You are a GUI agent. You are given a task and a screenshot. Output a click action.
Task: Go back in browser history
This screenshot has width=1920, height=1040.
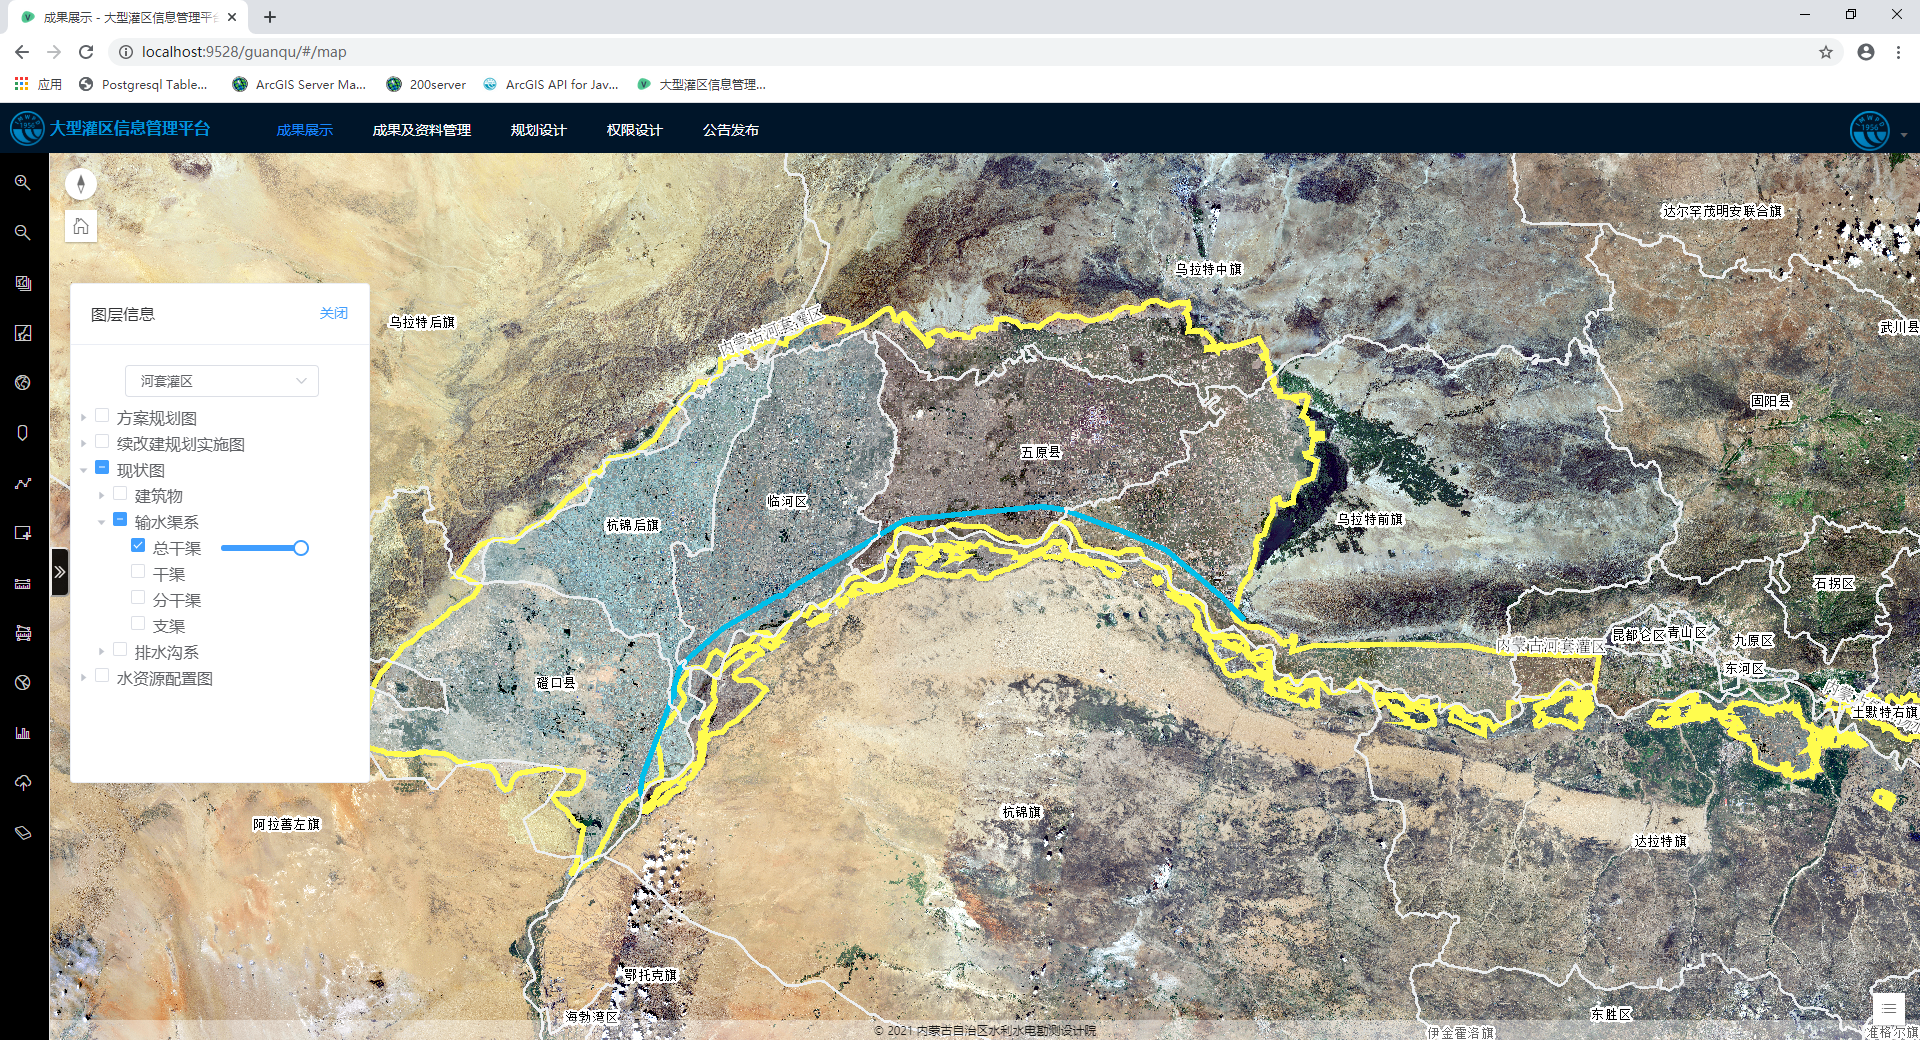pyautogui.click(x=22, y=52)
